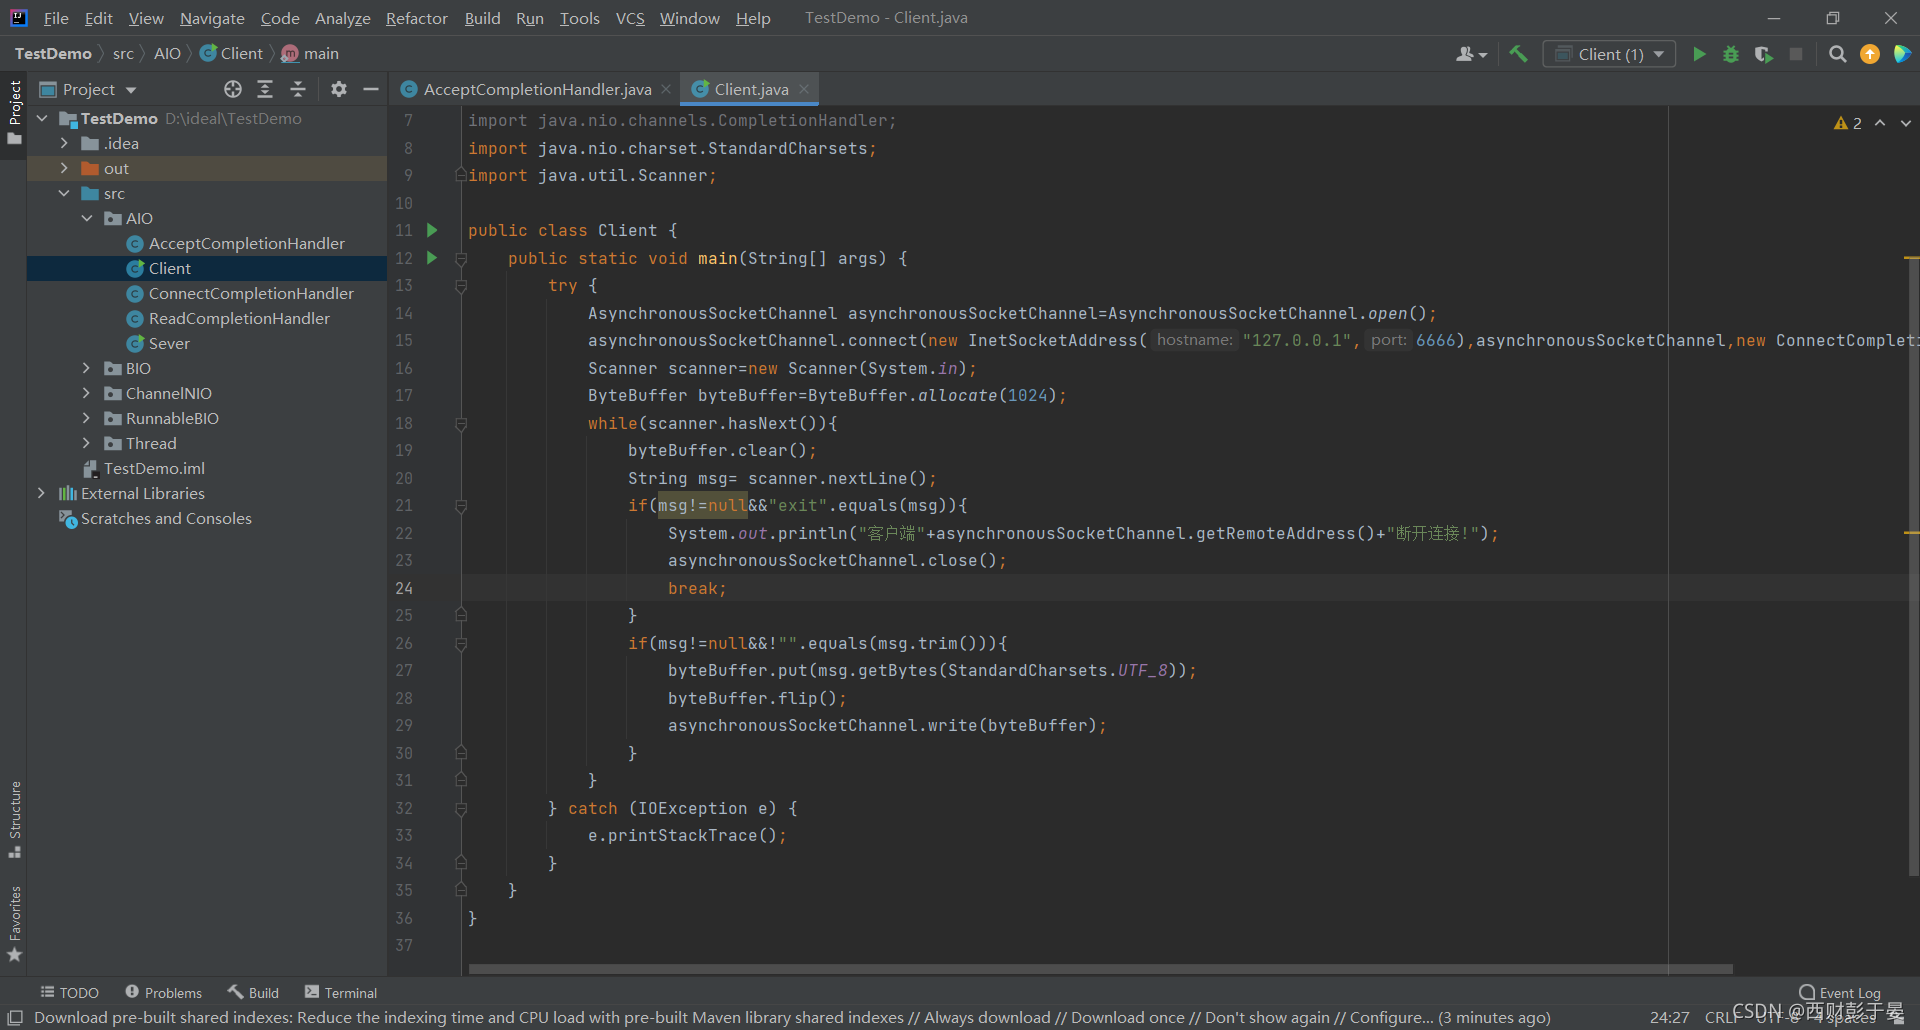Click run gutter icon at line 11

pos(432,230)
